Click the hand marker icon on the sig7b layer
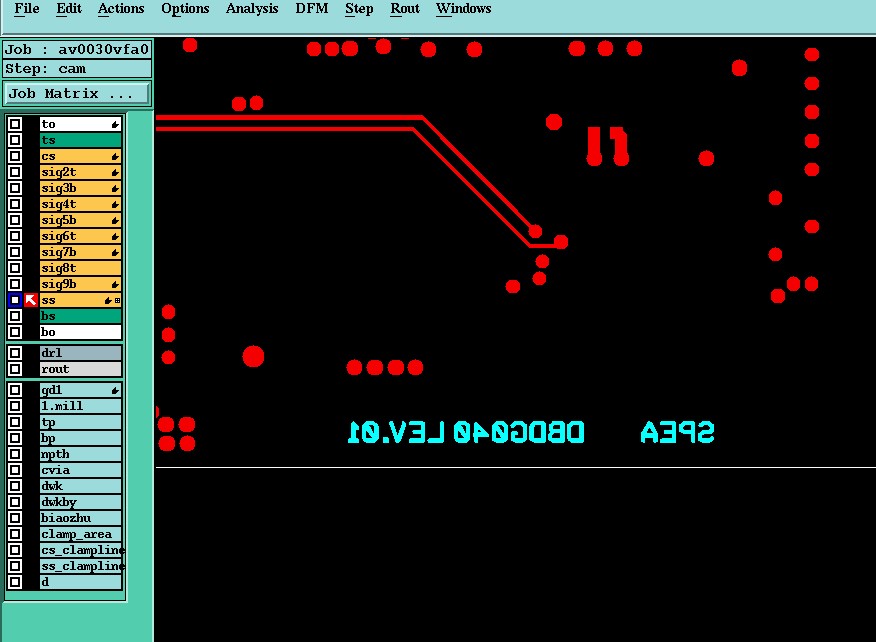Image resolution: width=876 pixels, height=642 pixels. click(x=115, y=253)
